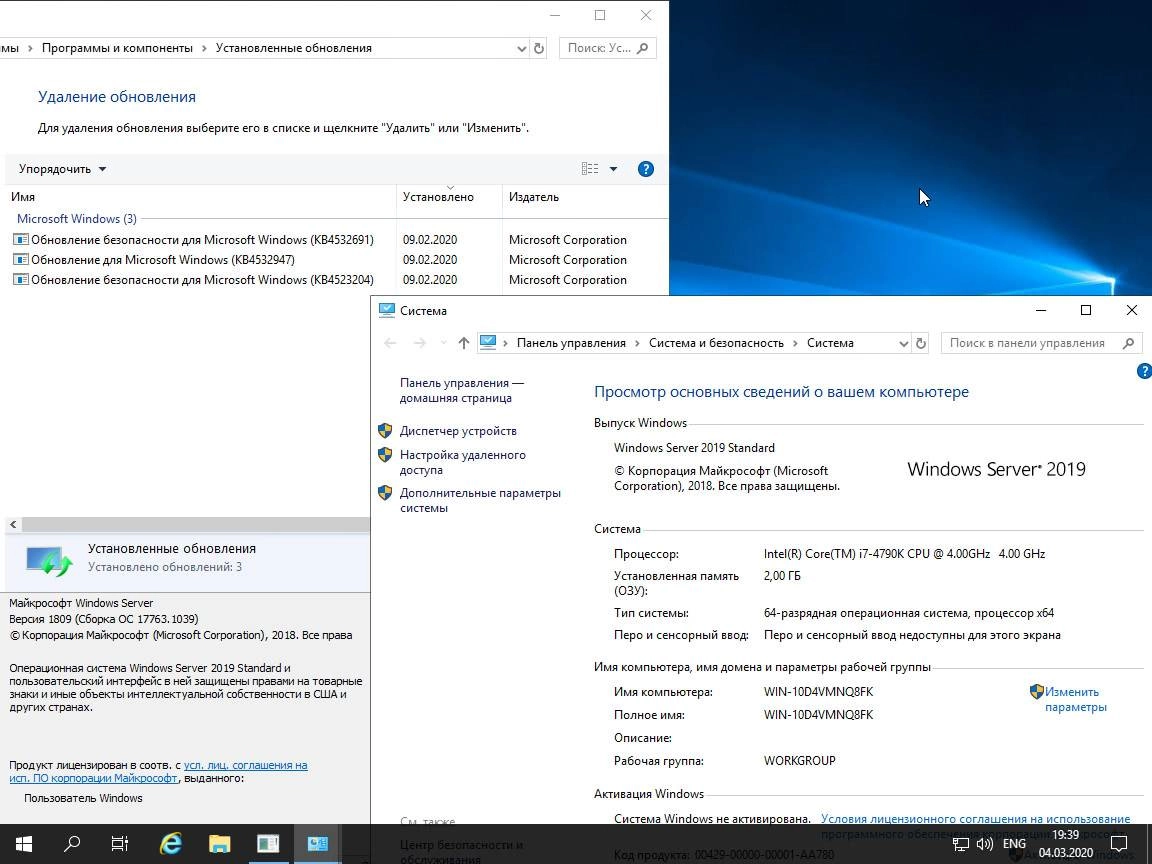Sort by the Издатель column header
The width and height of the screenshot is (1152, 864).
coord(585,197)
